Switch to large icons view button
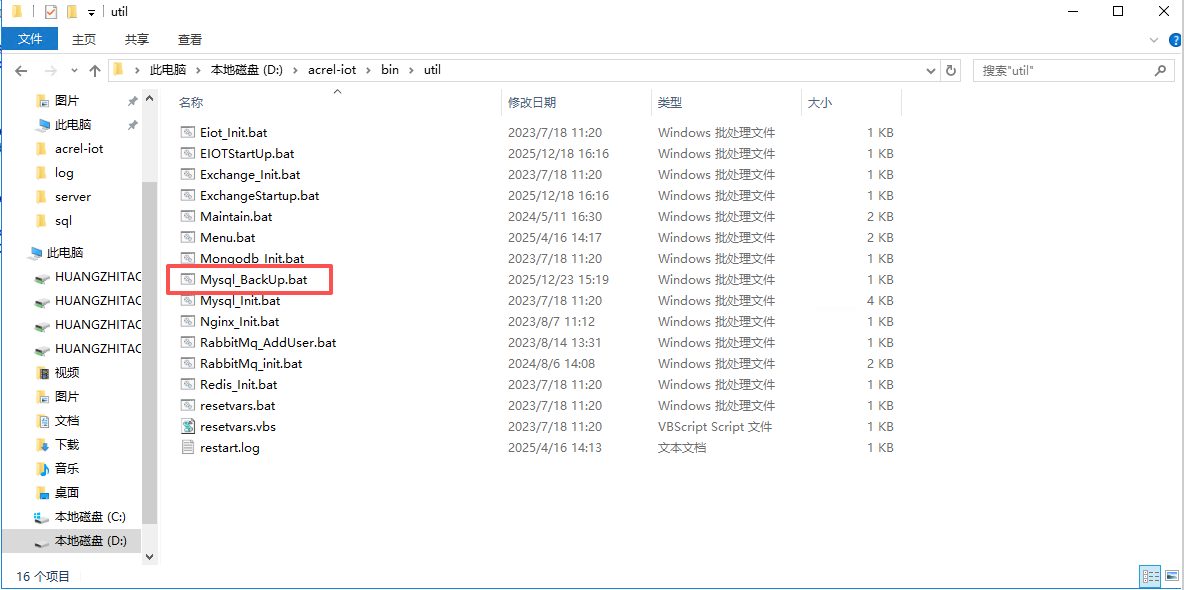The height and width of the screenshot is (590, 1184). (x=1170, y=576)
